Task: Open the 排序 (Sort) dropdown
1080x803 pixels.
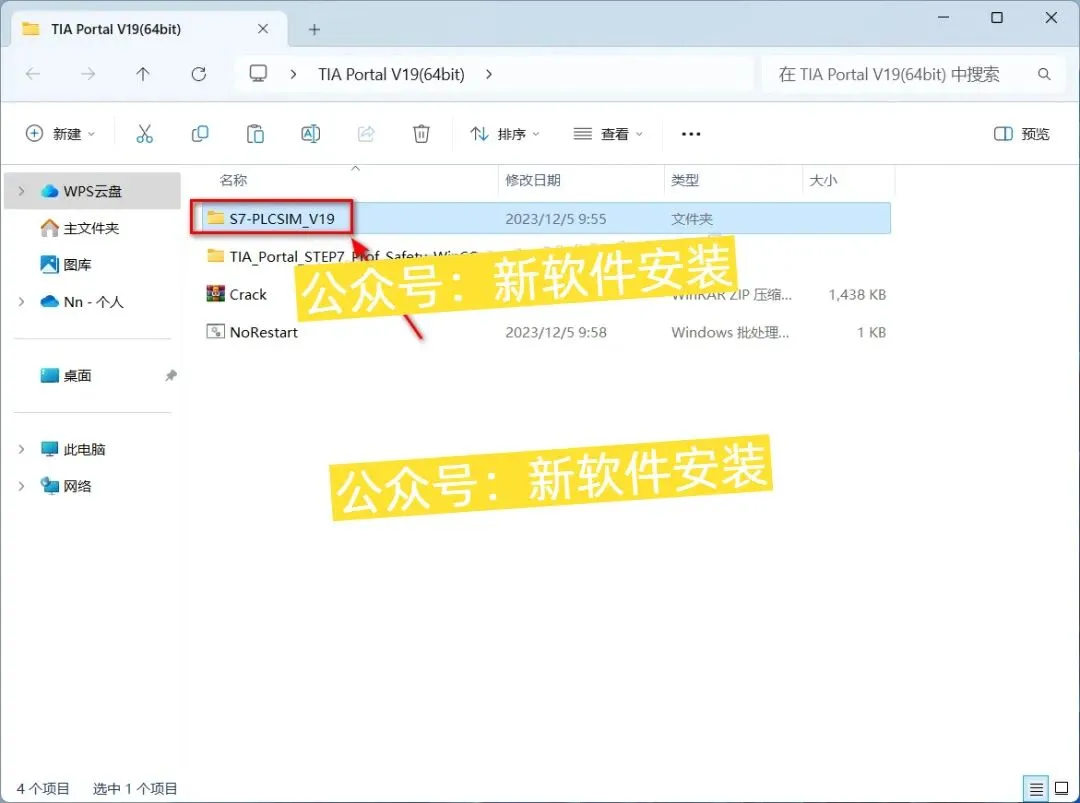Action: (505, 134)
